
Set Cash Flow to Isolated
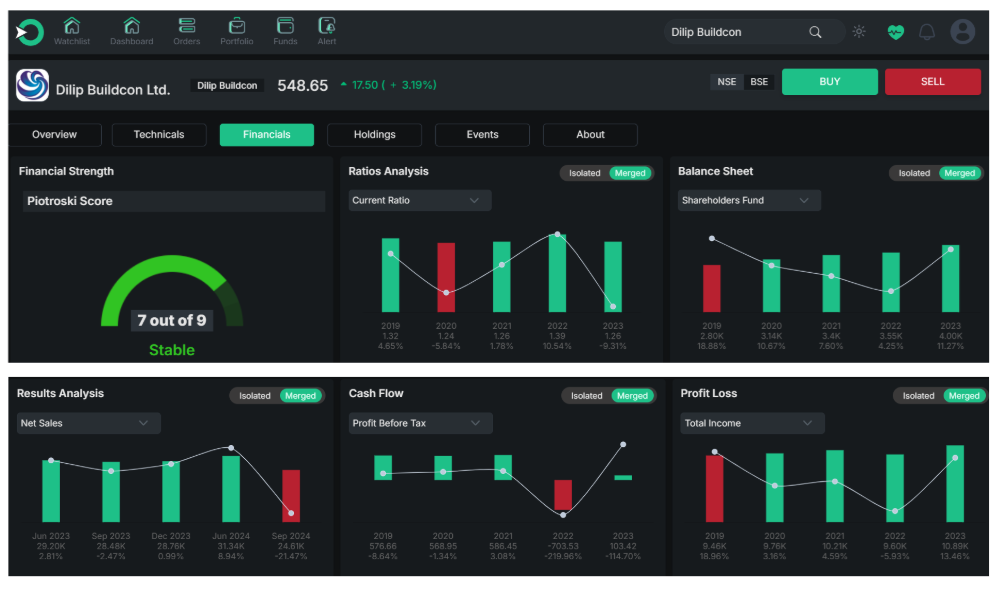pos(587,396)
